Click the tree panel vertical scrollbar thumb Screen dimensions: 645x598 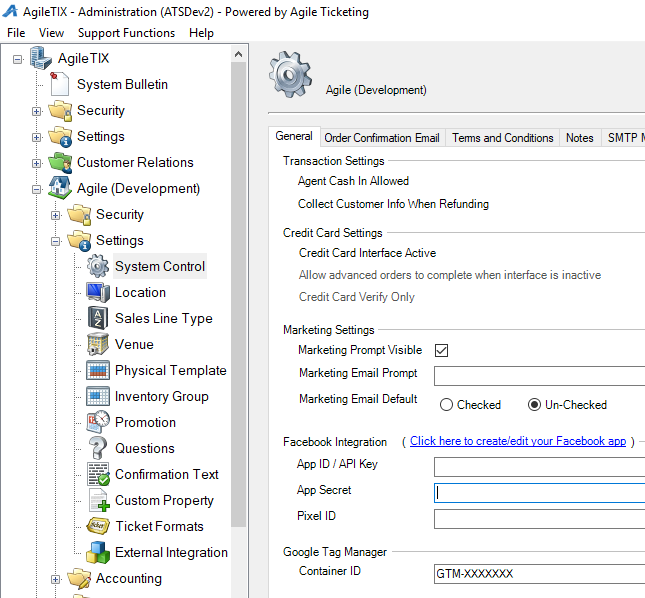point(239,294)
